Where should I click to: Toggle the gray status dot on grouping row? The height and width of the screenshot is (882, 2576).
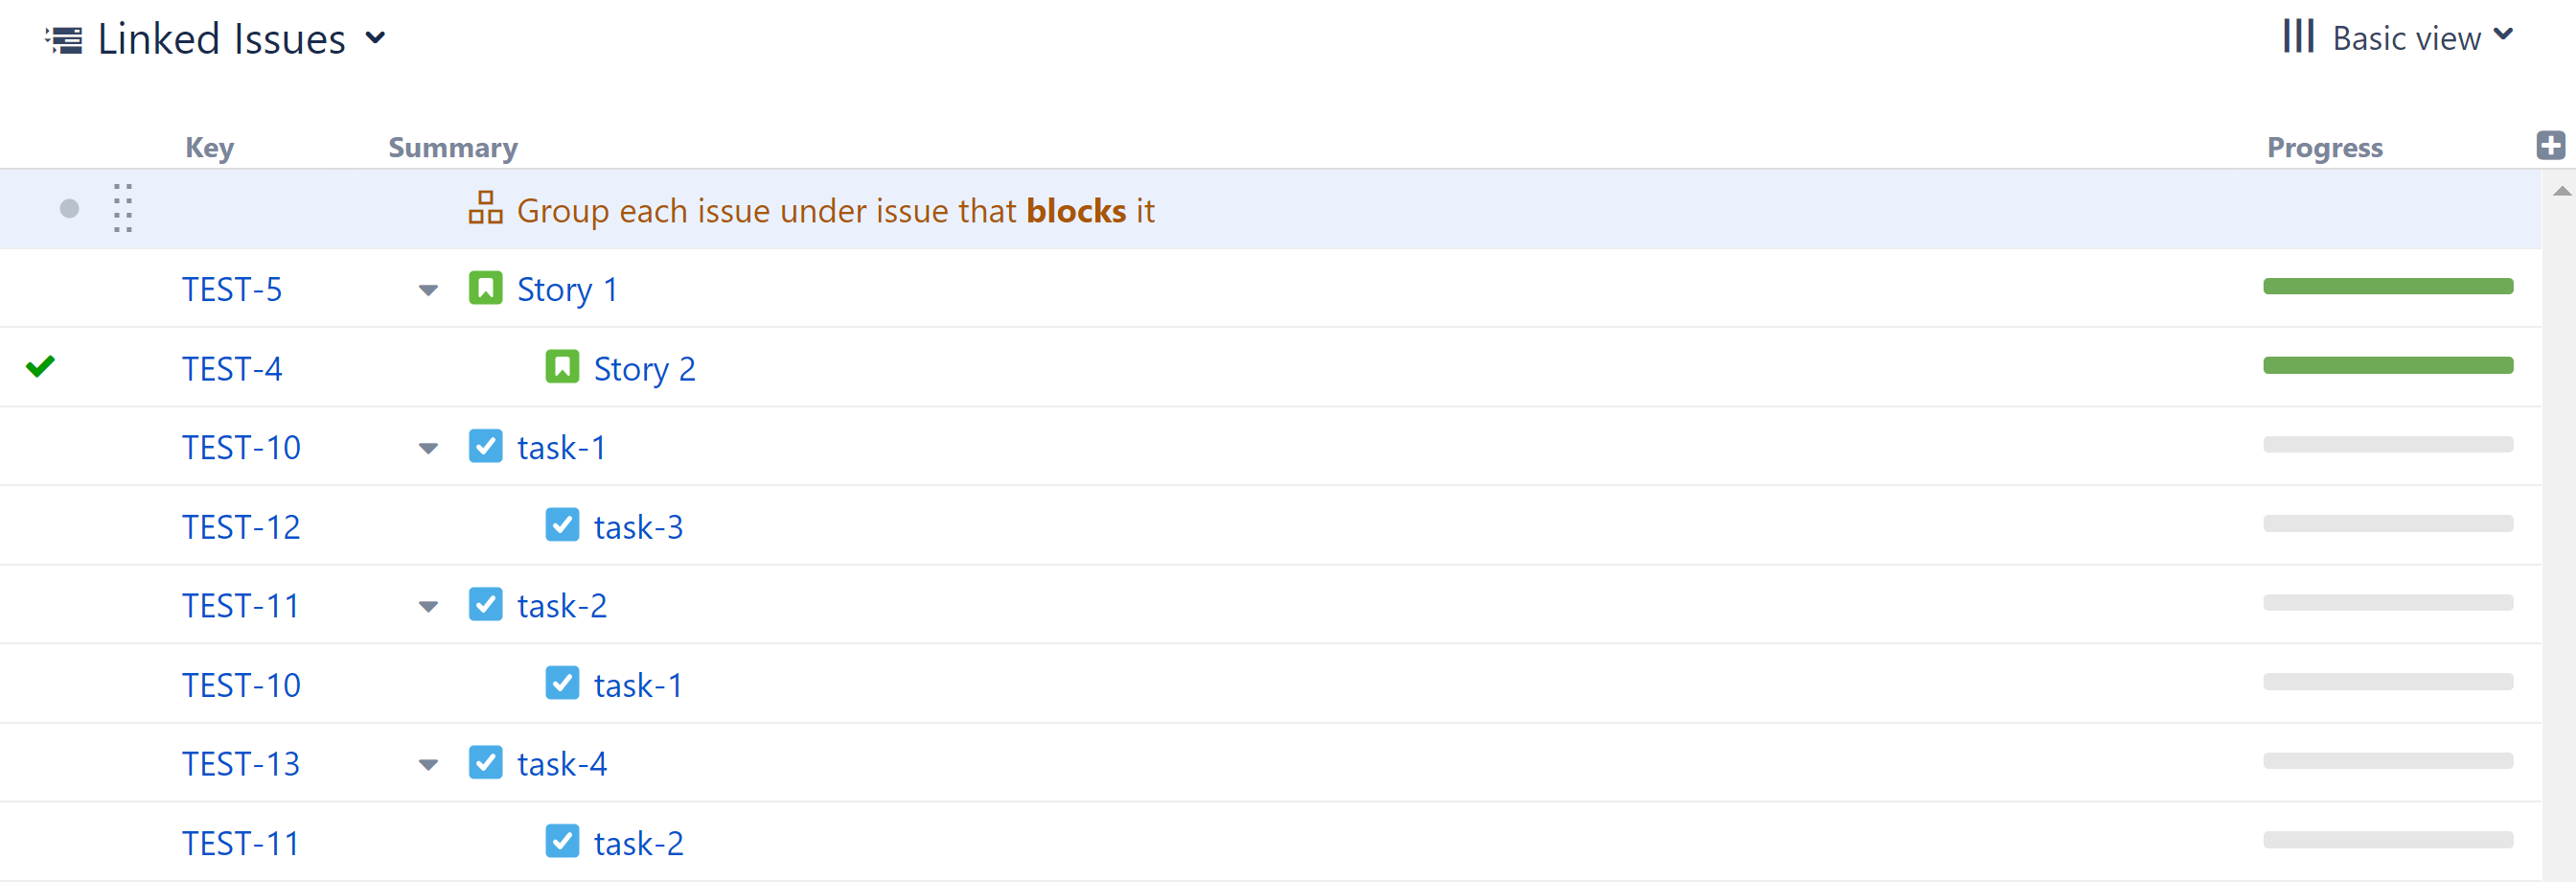tap(68, 209)
